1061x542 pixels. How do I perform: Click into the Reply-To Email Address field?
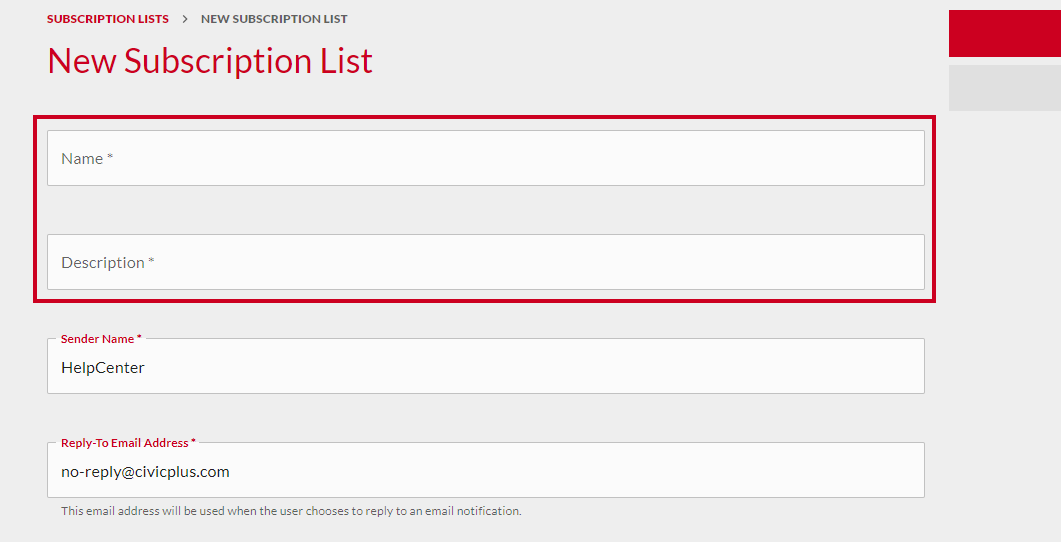[486, 470]
